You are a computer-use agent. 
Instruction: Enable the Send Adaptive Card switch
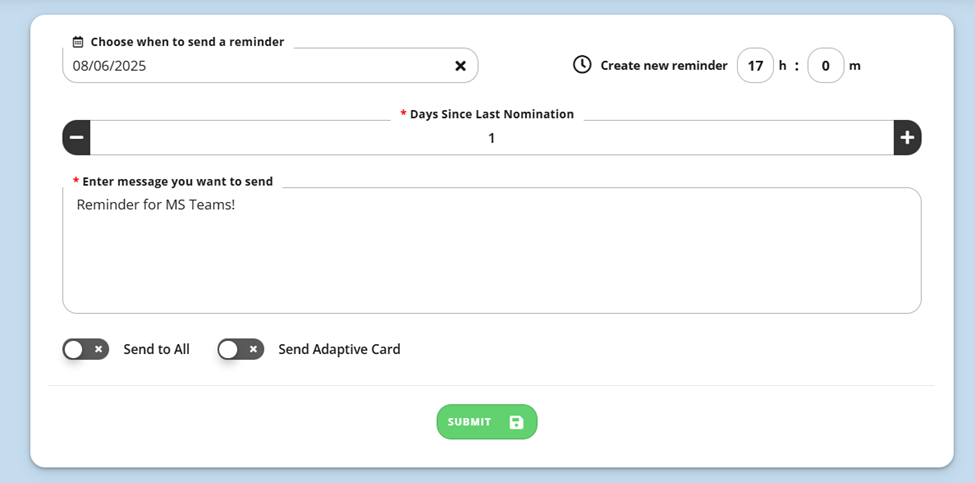tap(241, 349)
